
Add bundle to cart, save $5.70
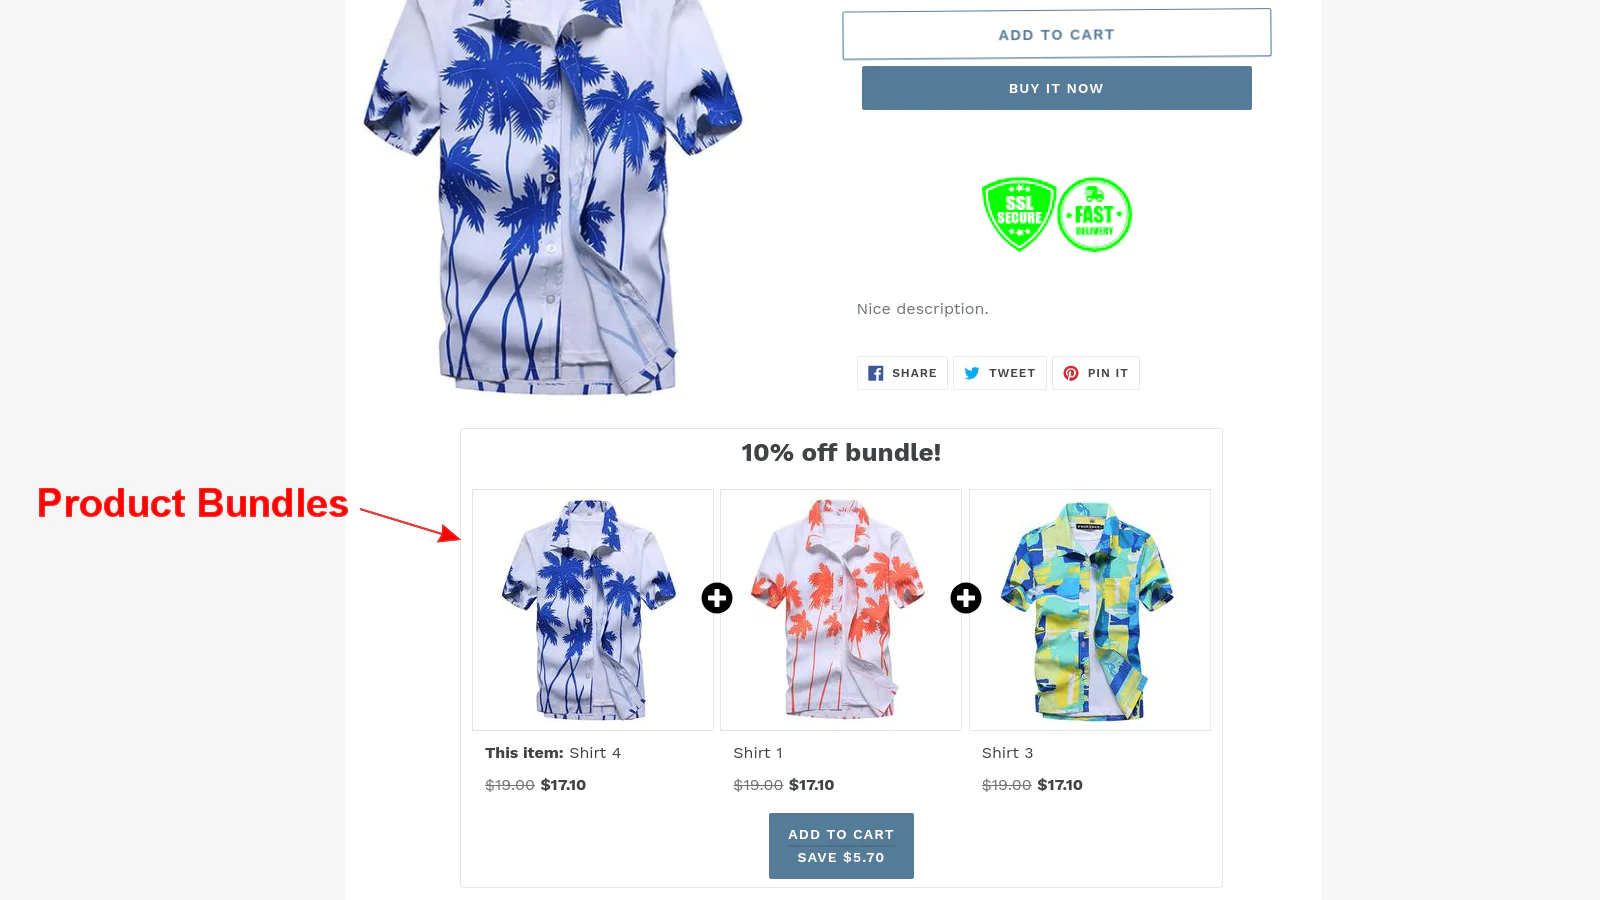(841, 846)
